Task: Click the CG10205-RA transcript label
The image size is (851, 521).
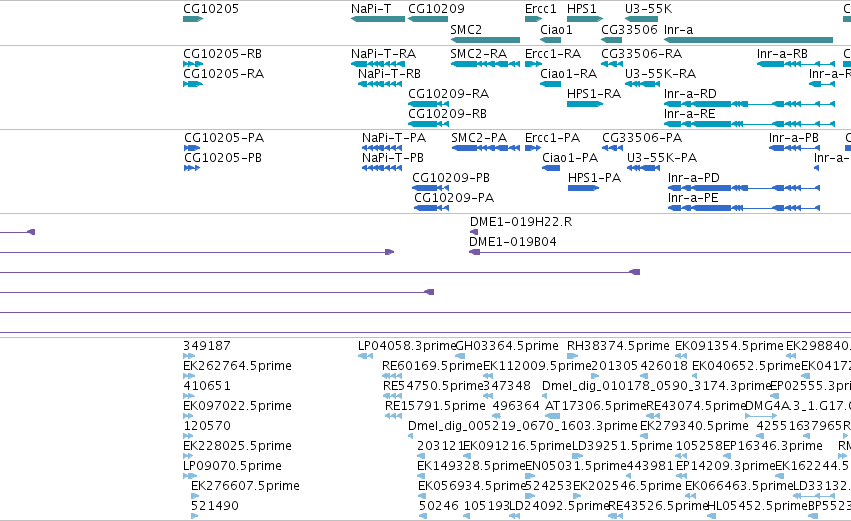Action: [224, 74]
